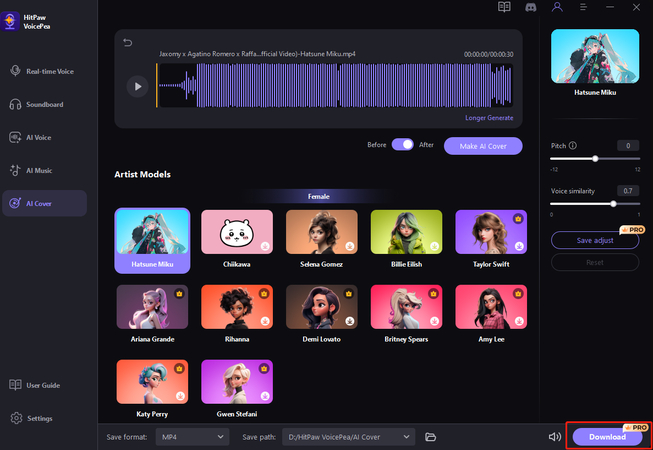
Task: Select the Female artist models tab
Action: 319,196
